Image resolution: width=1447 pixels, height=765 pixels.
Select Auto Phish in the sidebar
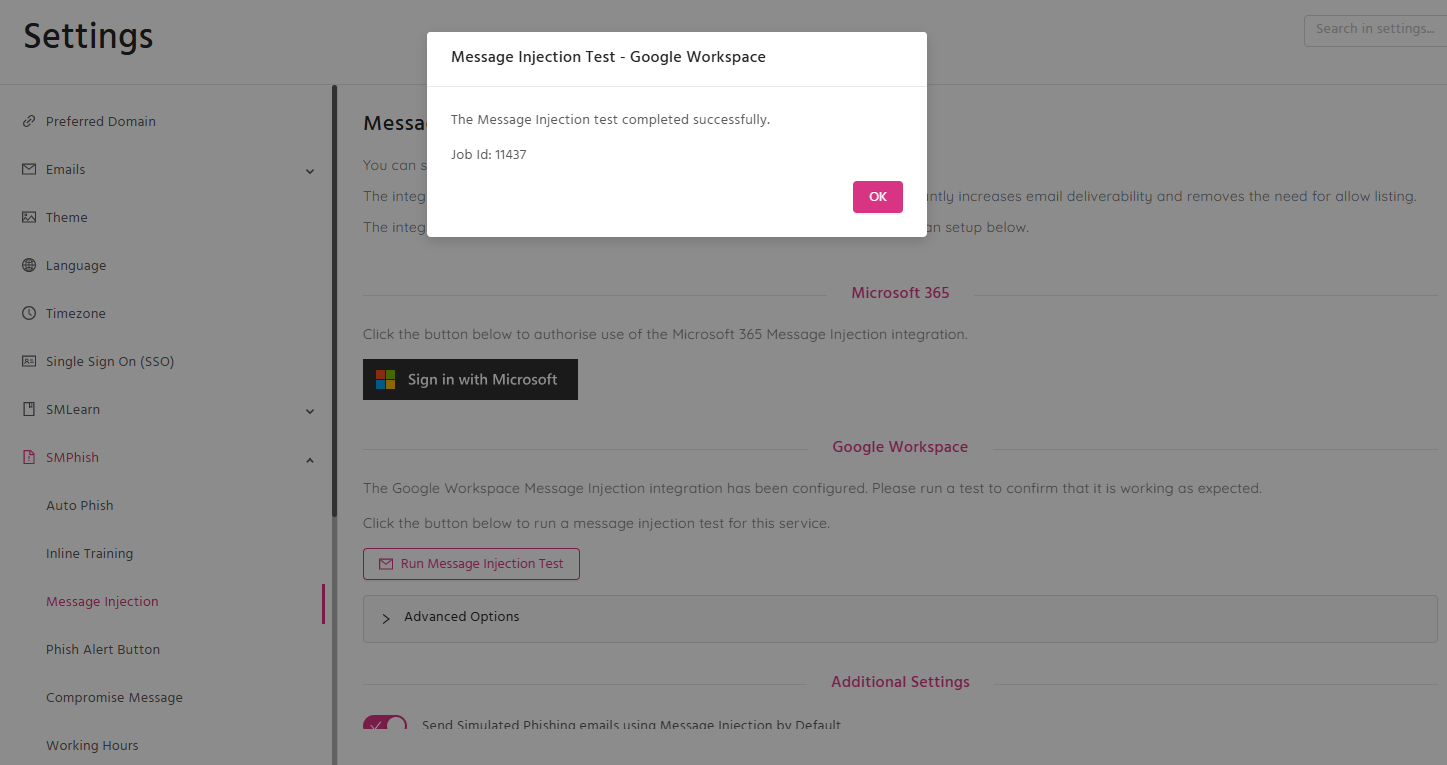[x=80, y=505]
